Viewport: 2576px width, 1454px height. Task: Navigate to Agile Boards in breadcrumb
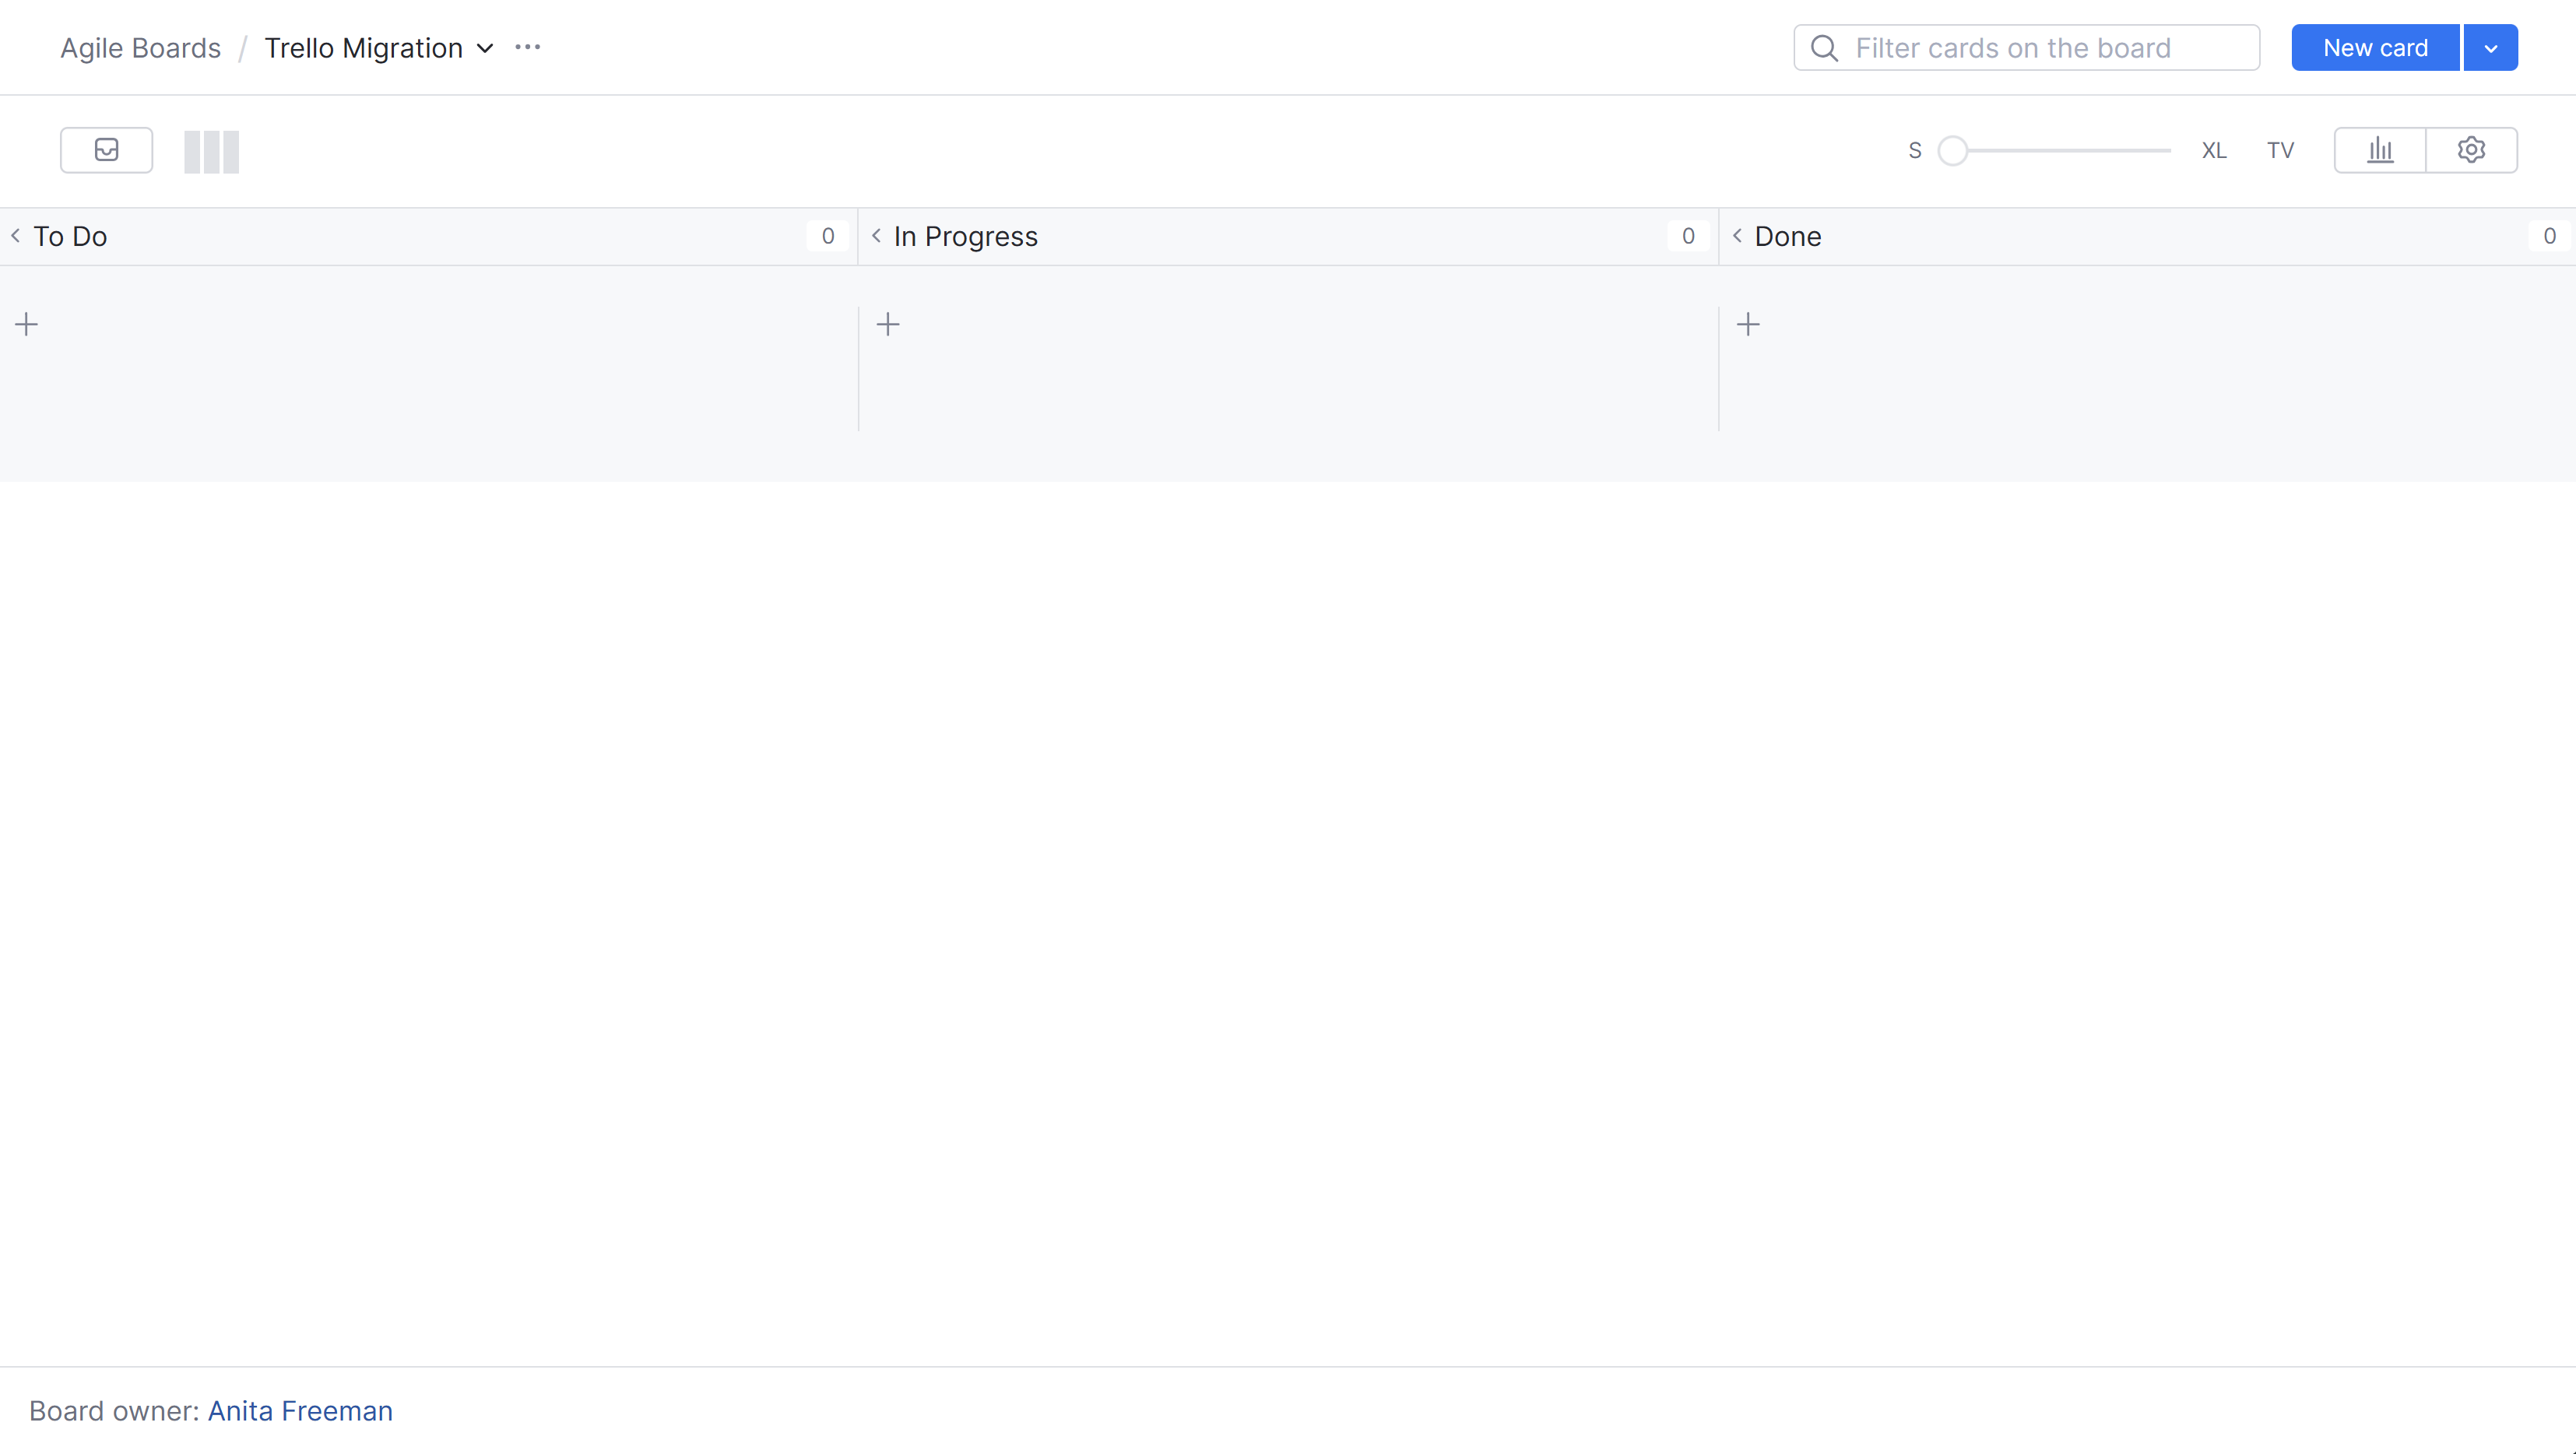point(140,47)
